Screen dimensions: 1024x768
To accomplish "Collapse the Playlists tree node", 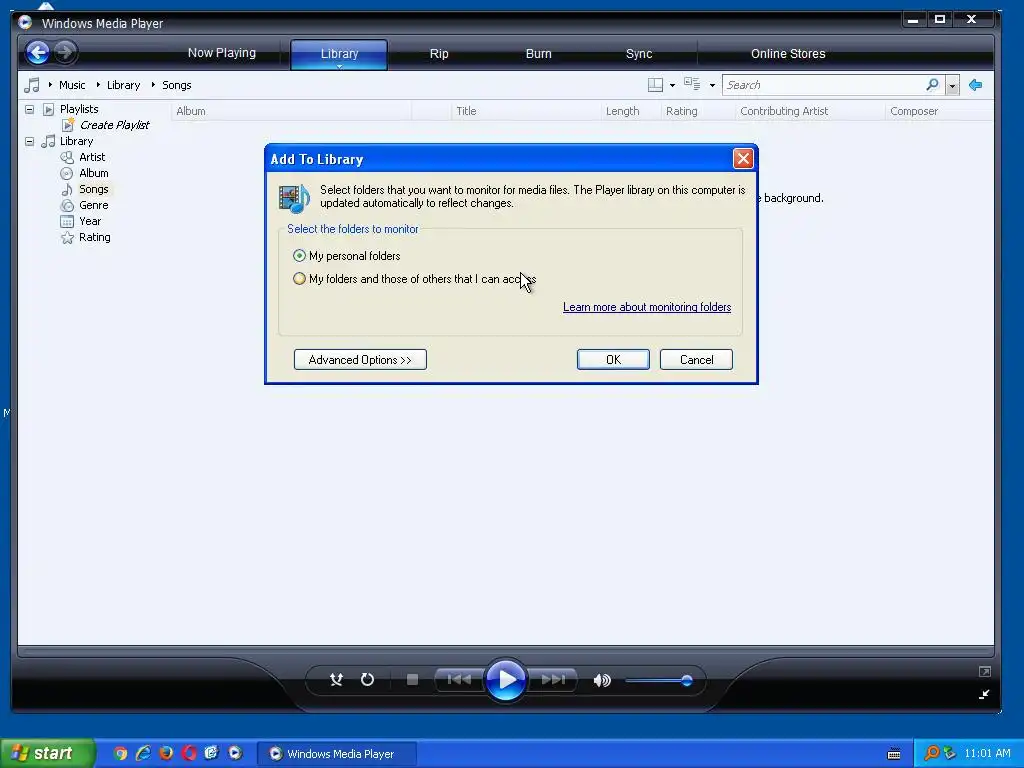I will (x=29, y=109).
